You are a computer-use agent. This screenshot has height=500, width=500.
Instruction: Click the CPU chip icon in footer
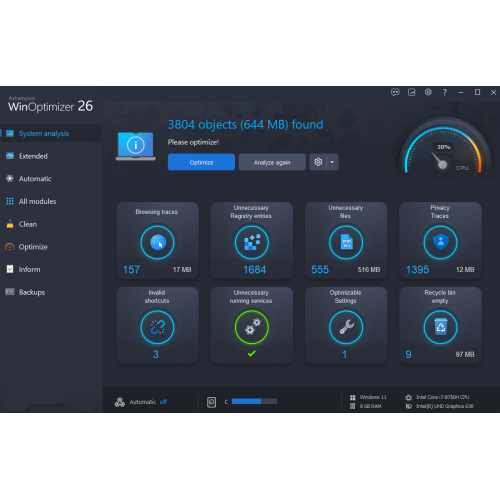point(408,397)
